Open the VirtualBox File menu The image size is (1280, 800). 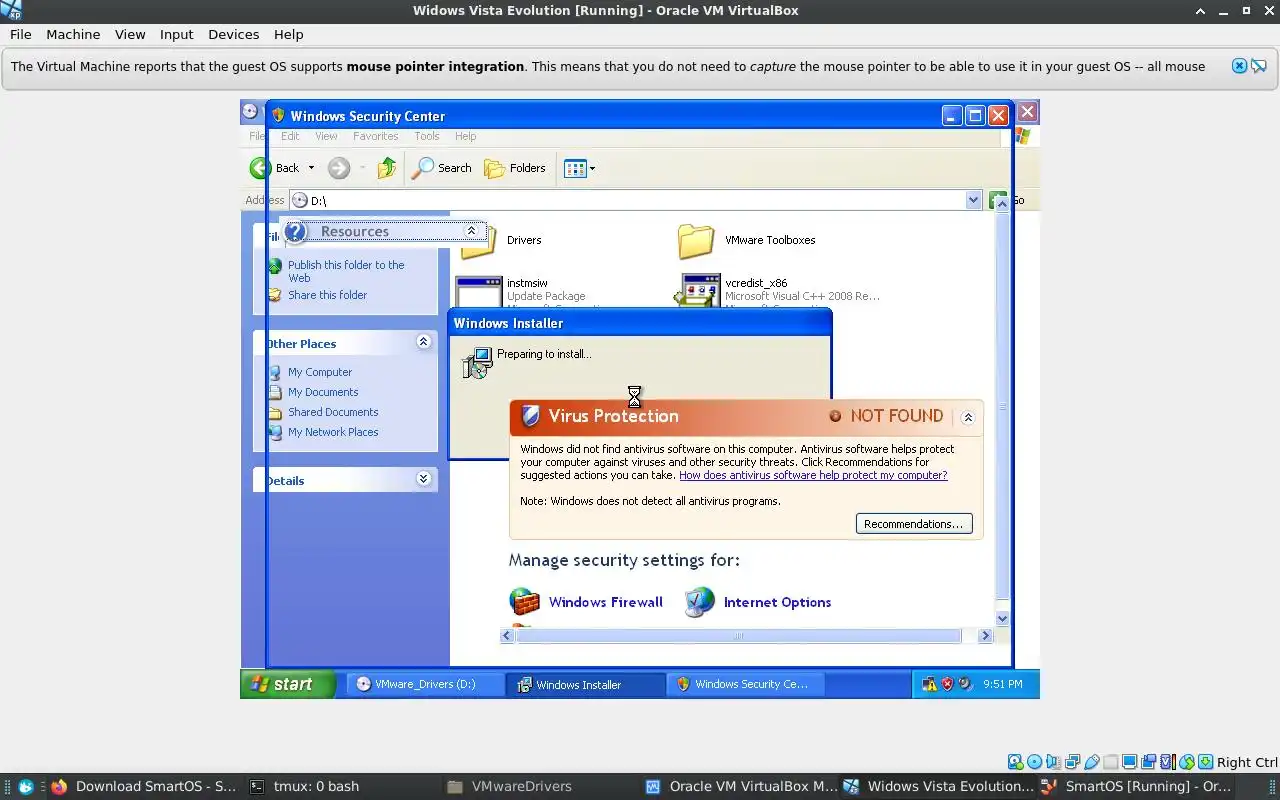tap(21, 34)
